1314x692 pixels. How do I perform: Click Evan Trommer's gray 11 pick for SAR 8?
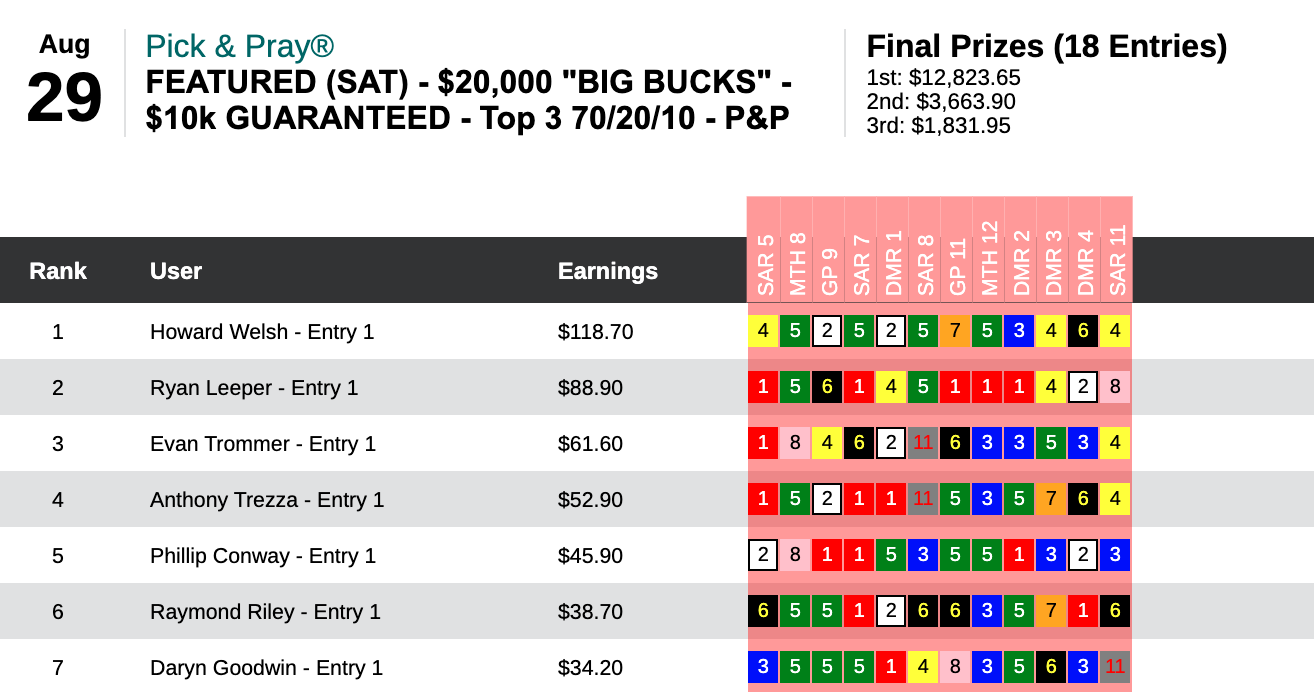pos(925,444)
